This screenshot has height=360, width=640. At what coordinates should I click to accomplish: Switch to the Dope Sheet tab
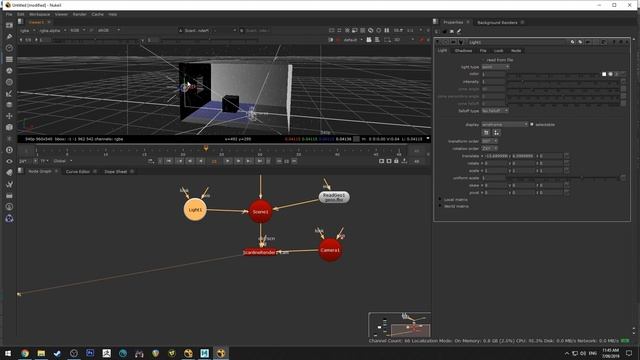[116, 172]
